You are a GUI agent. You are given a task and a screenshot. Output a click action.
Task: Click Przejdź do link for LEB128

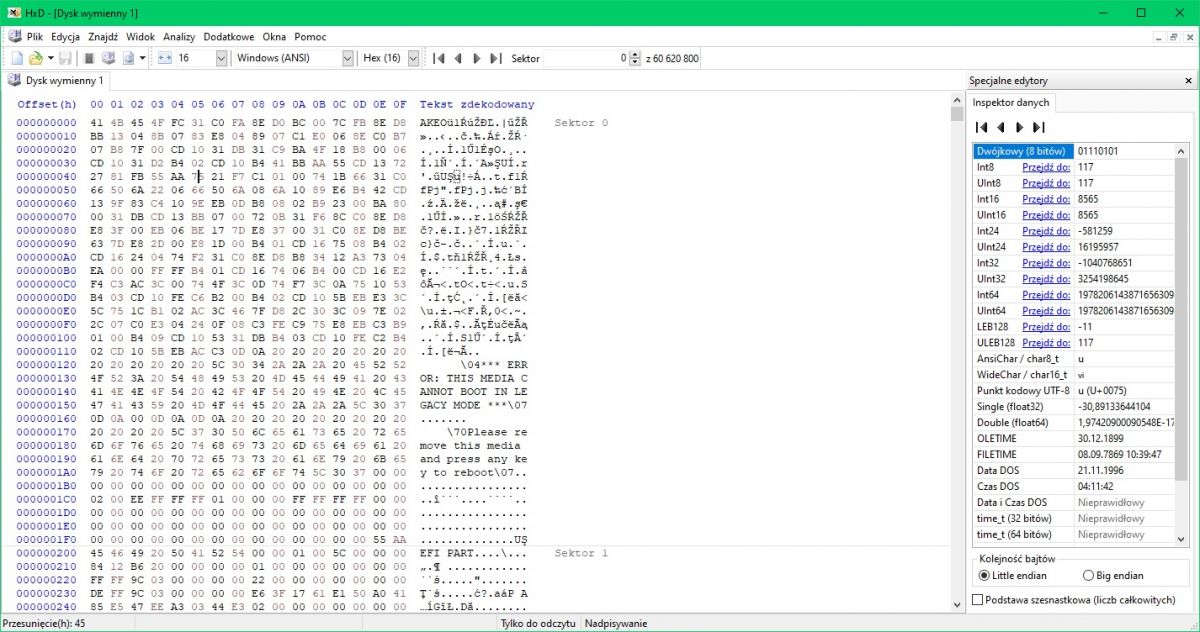pyautogui.click(x=1046, y=327)
